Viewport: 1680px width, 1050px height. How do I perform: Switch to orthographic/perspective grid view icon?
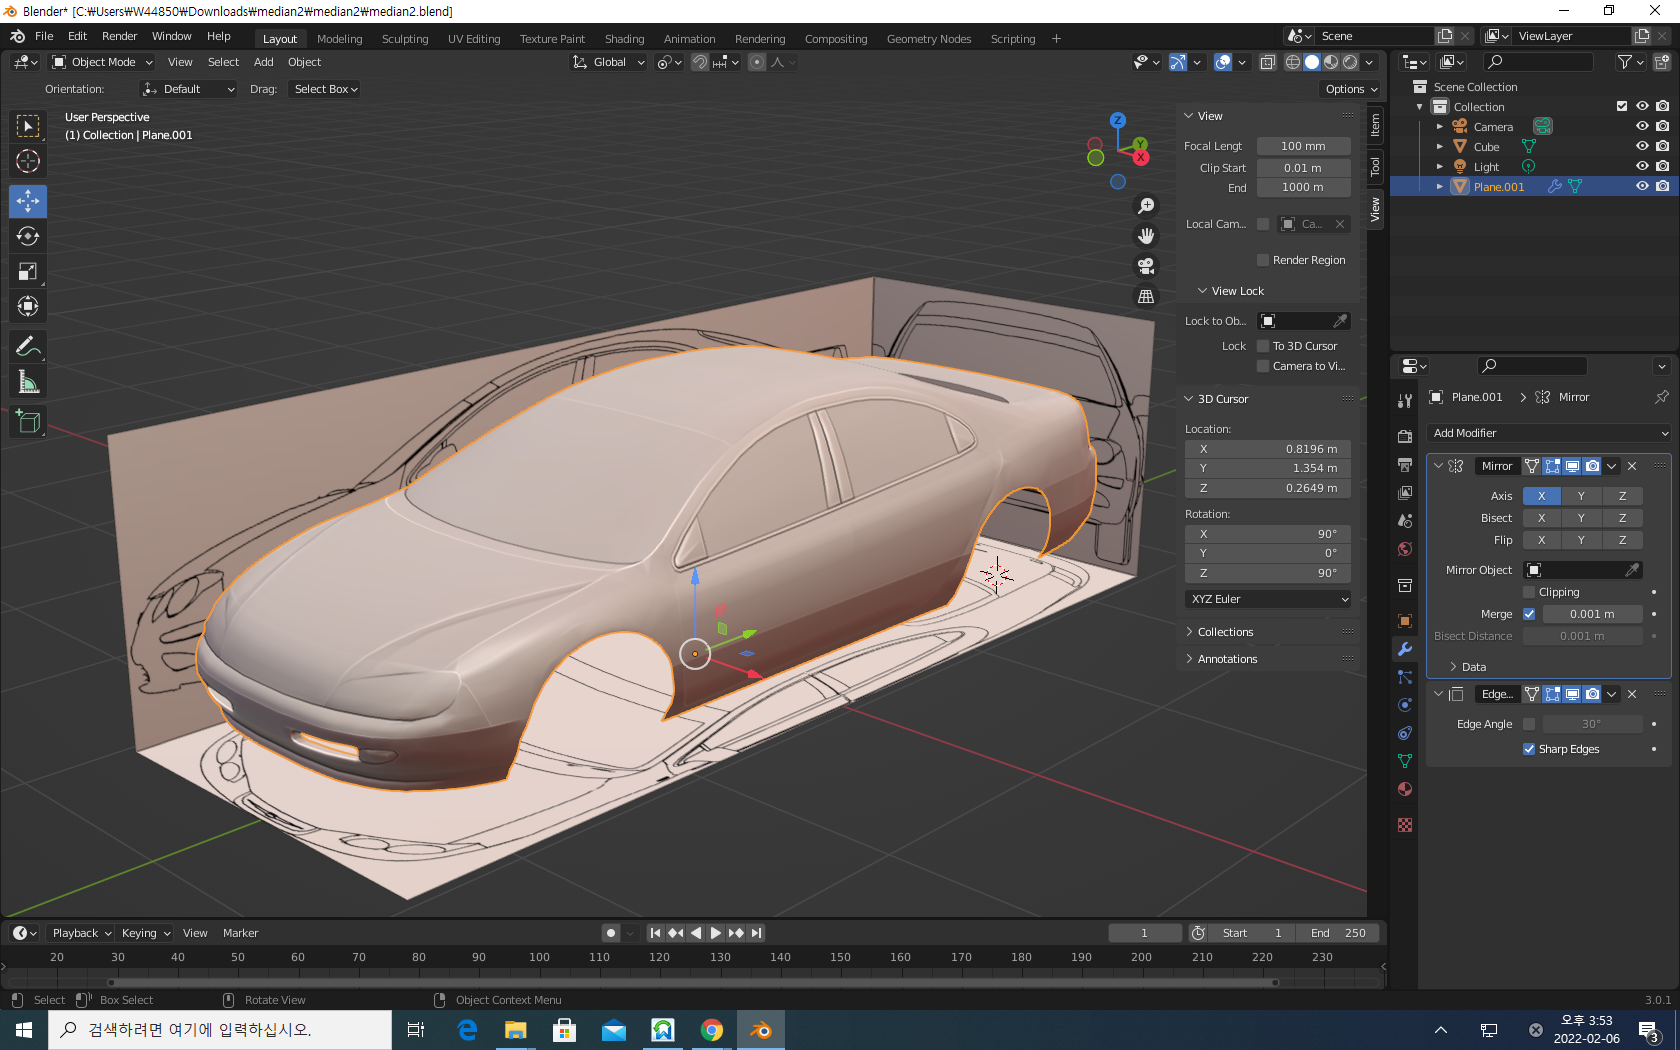pyautogui.click(x=1146, y=297)
